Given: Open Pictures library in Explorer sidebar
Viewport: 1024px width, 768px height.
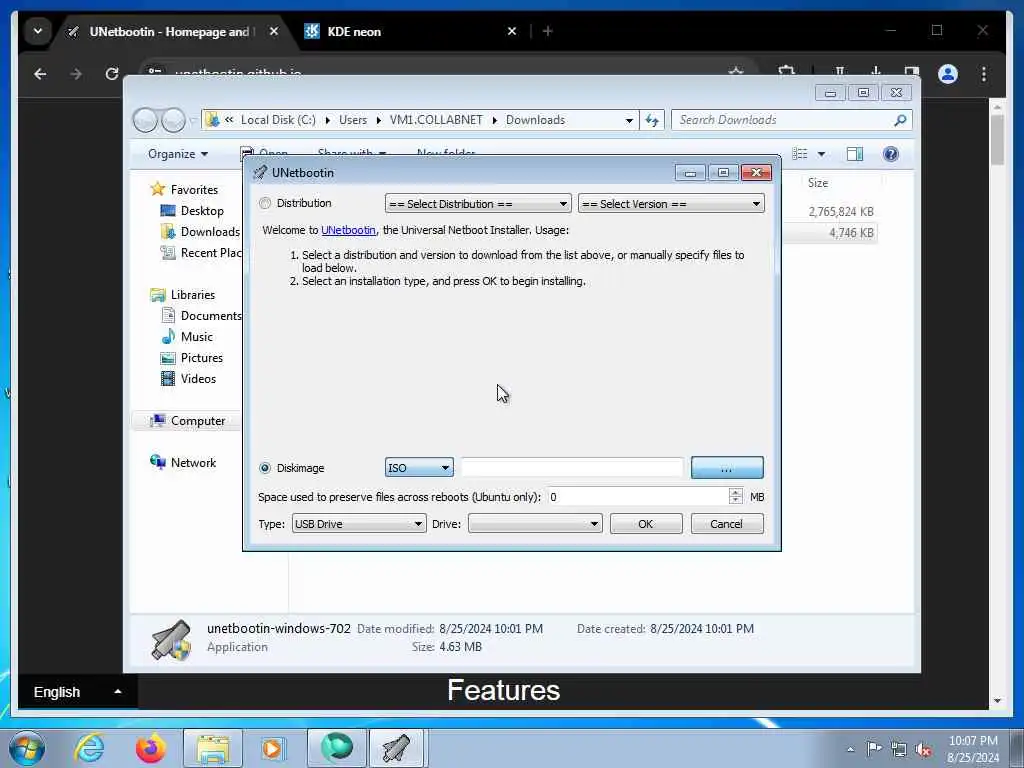Looking at the screenshot, I should 202,357.
